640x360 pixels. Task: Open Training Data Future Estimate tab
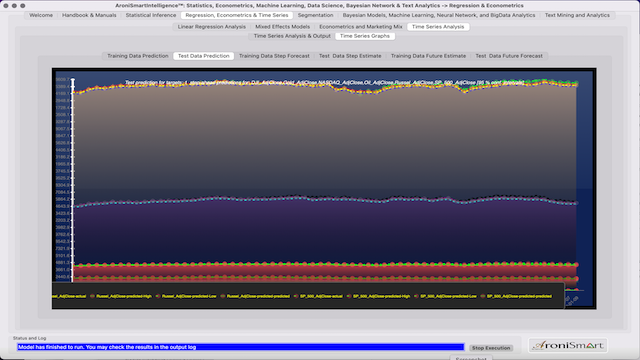428,56
